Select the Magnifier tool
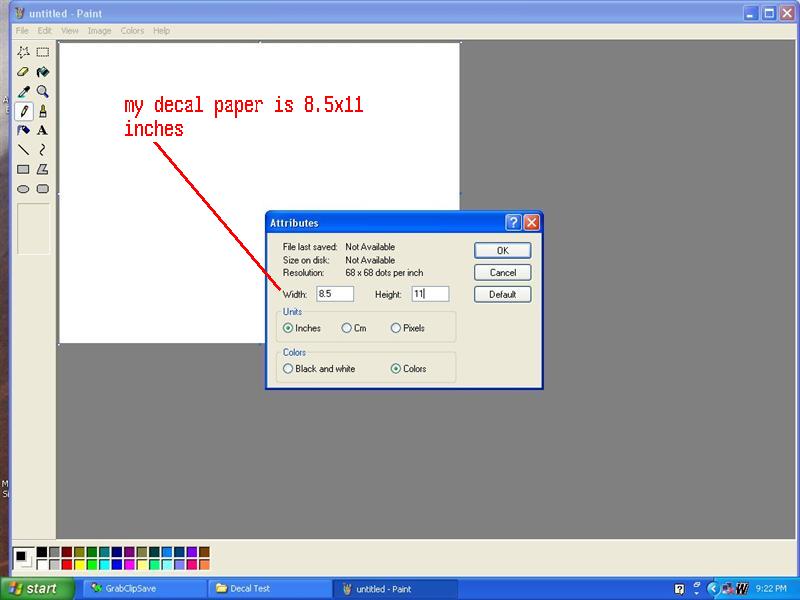The width and height of the screenshot is (800, 600). (x=43, y=91)
